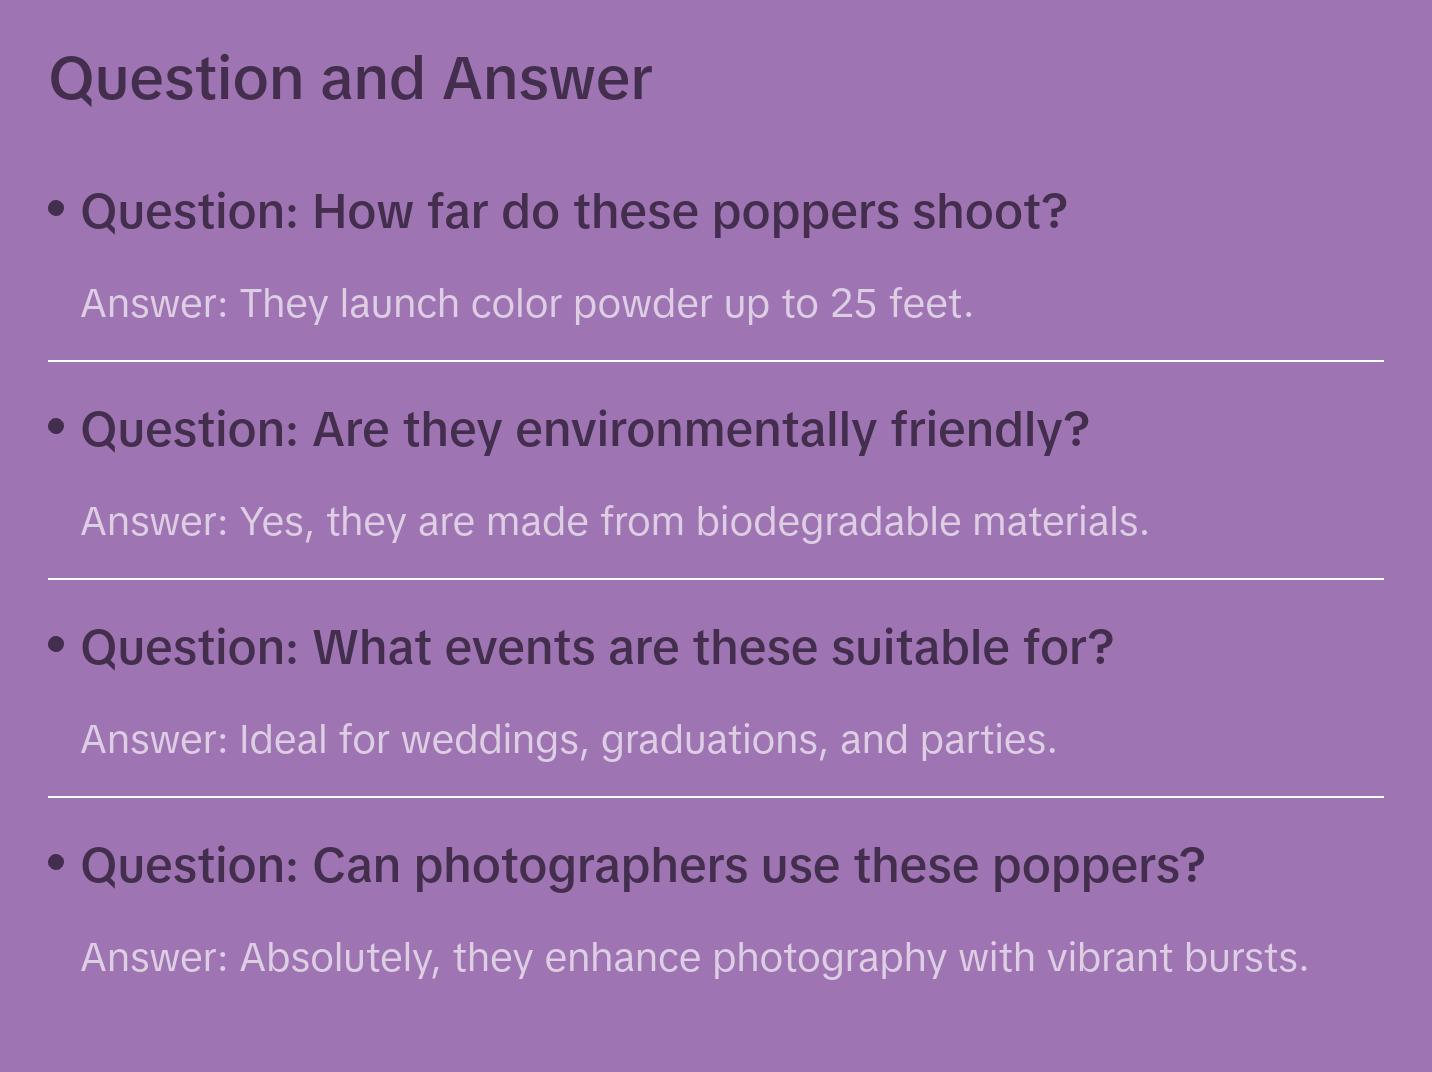This screenshot has width=1432, height=1072.
Task: Select the answer about biodegradable materials
Action: (615, 522)
